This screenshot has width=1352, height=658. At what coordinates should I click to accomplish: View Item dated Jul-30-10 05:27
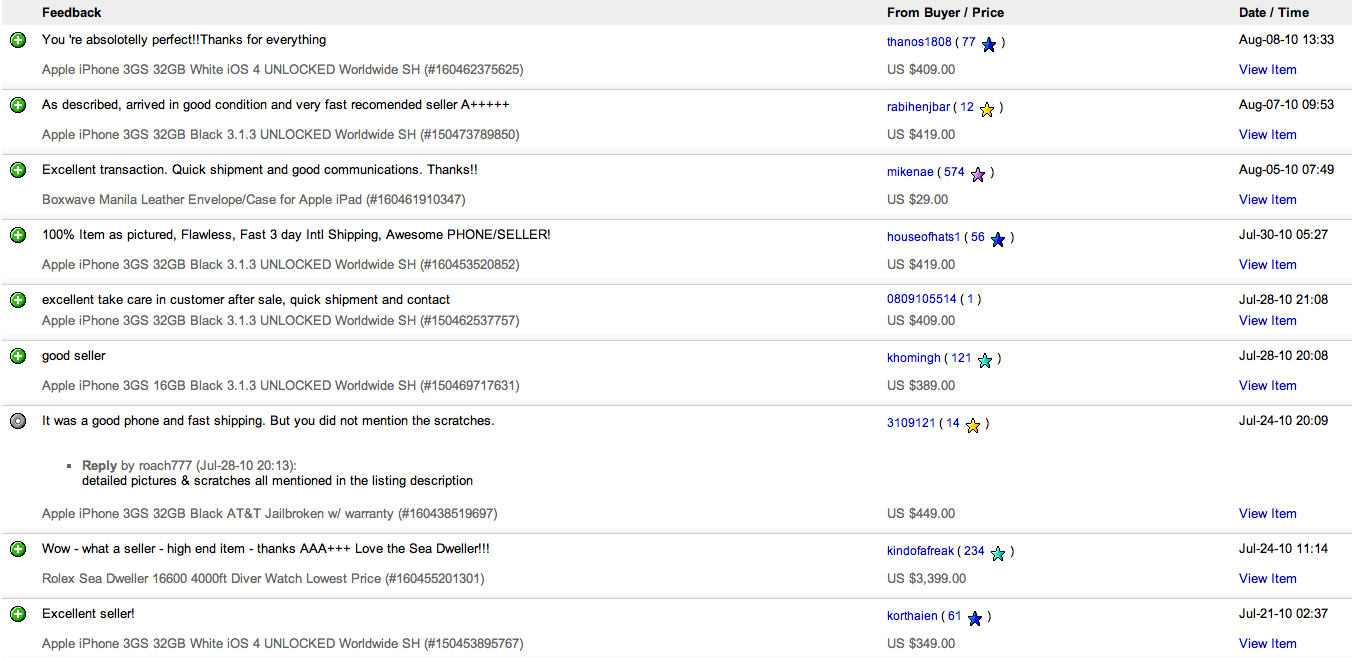(1267, 265)
